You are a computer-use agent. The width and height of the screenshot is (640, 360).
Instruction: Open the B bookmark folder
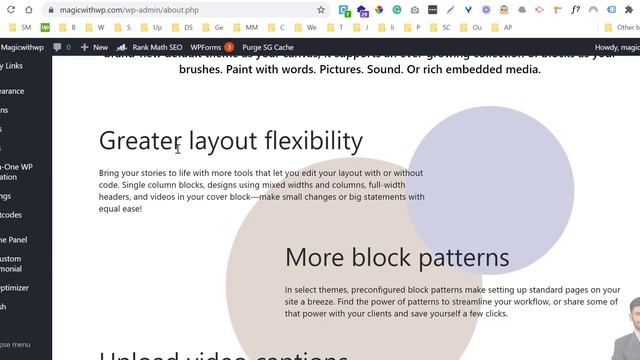click(x=67, y=27)
